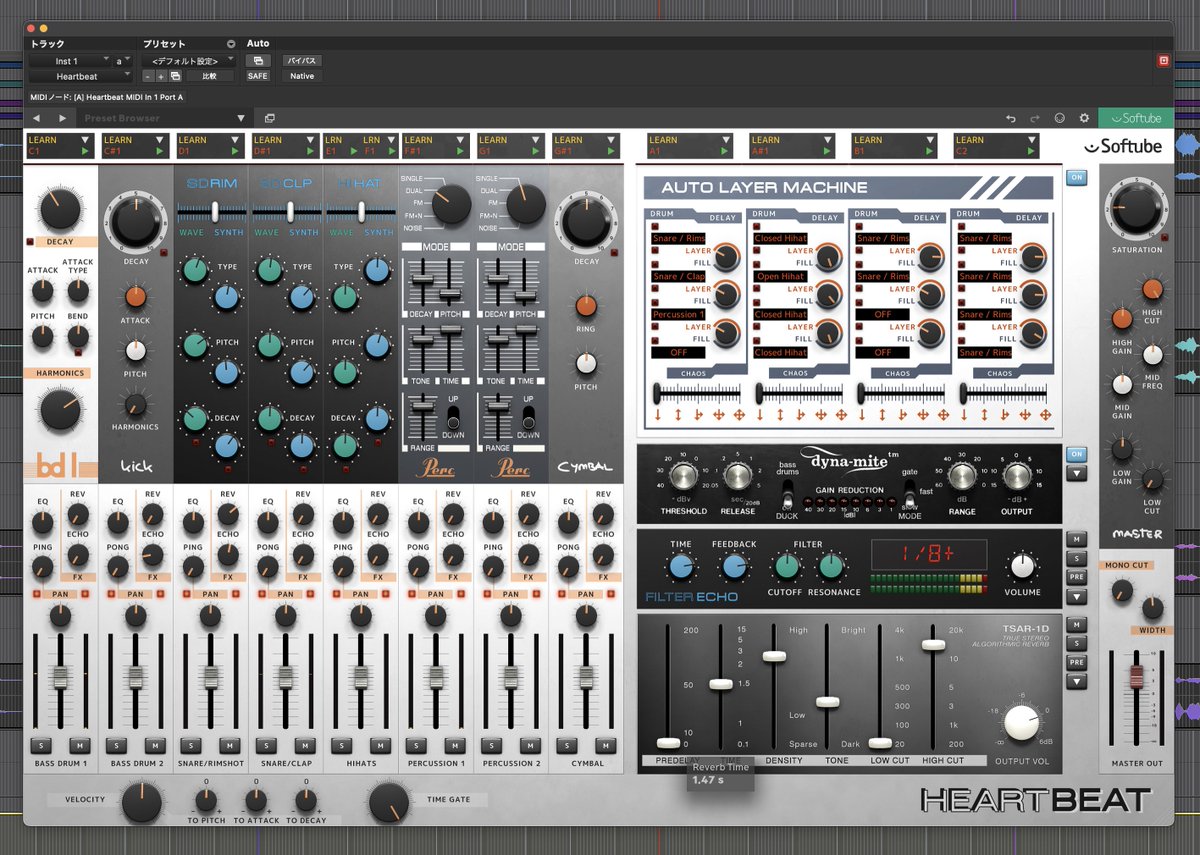1200x855 pixels.
Task: Play the D1 pad green triangle
Action: tap(237, 151)
